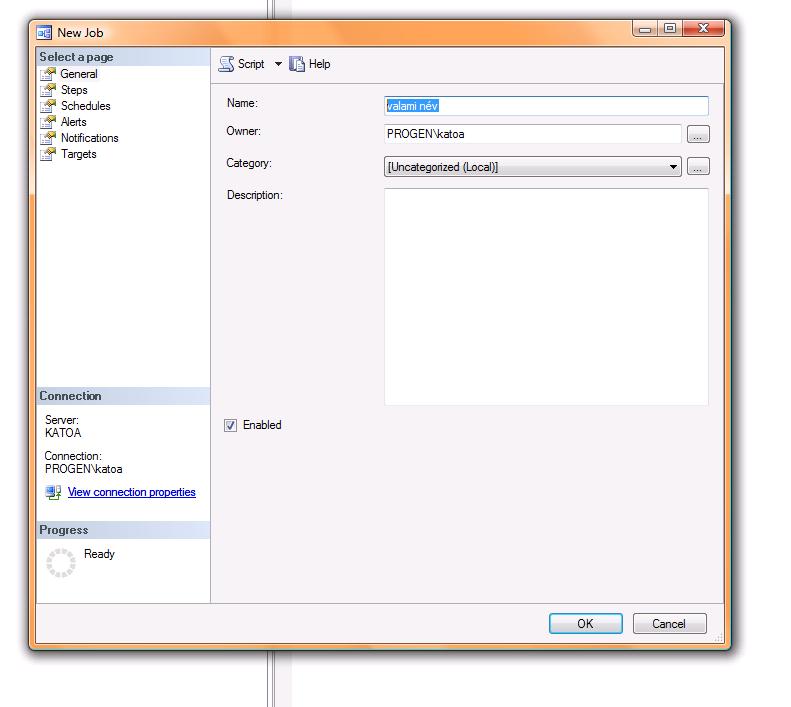Click the Alerts page icon

(48, 122)
